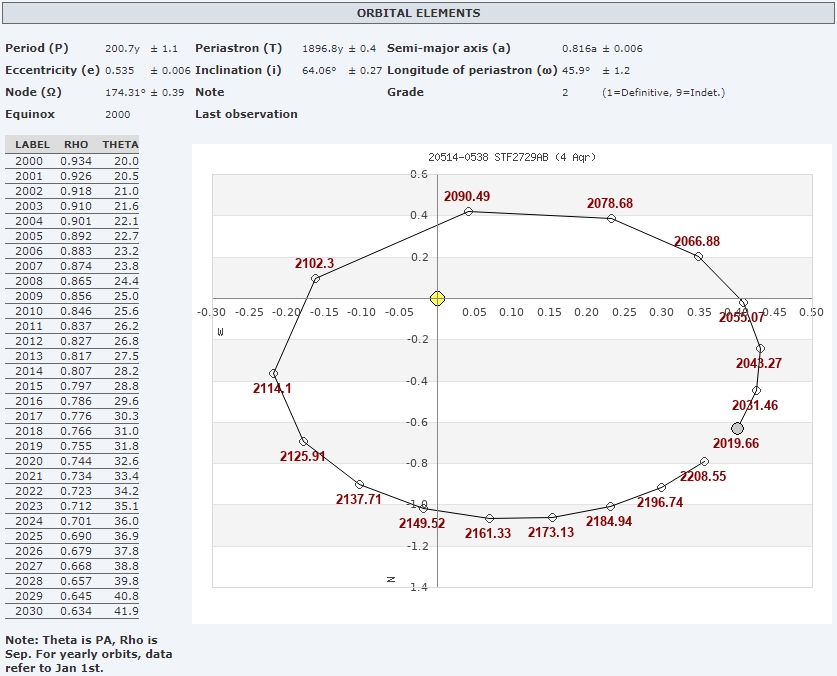
Task: Click the gray 2019.66 position marker
Action: pos(738,428)
